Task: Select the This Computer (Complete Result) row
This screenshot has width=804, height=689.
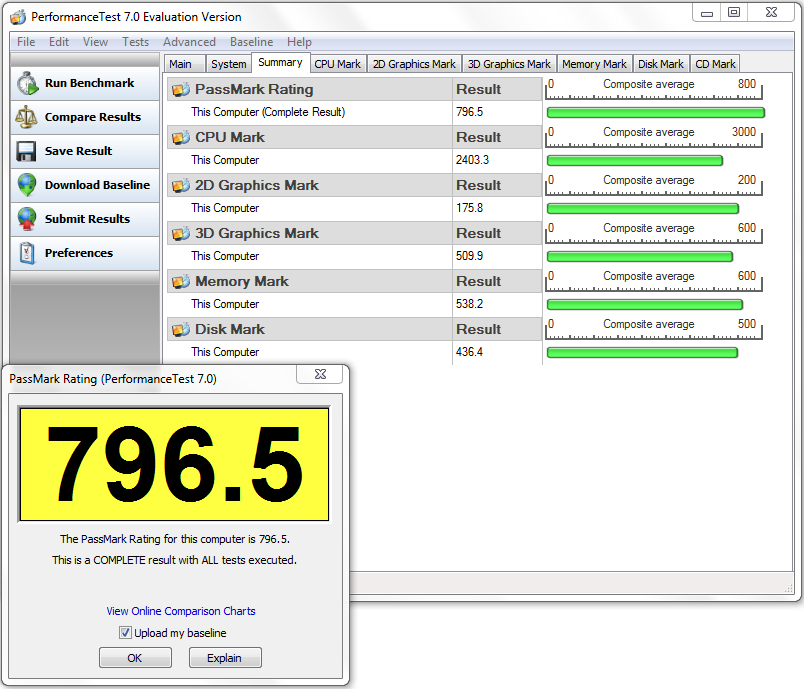Action: coord(354,112)
